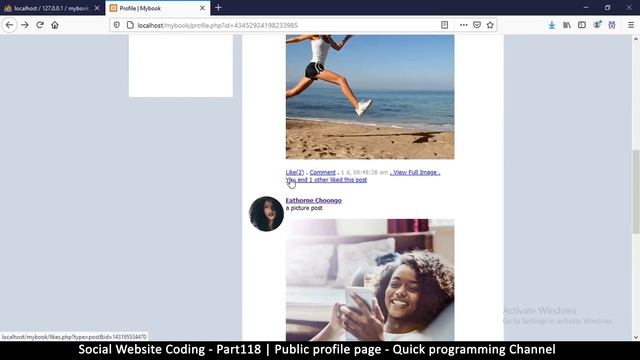Open the Eathorne Choongo profile name link

pos(313,200)
